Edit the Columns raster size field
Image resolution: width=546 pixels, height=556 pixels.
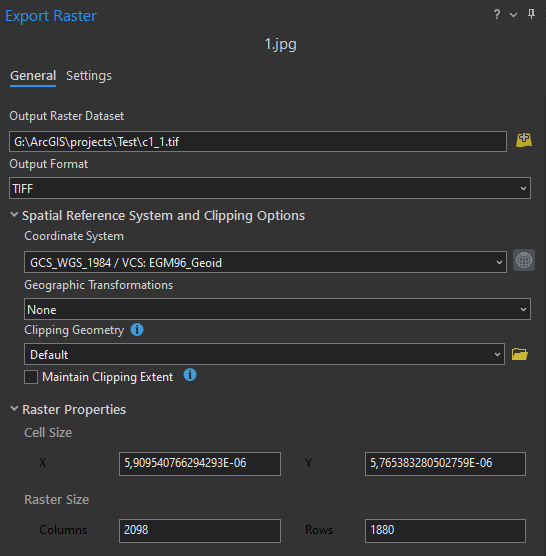click(x=200, y=531)
